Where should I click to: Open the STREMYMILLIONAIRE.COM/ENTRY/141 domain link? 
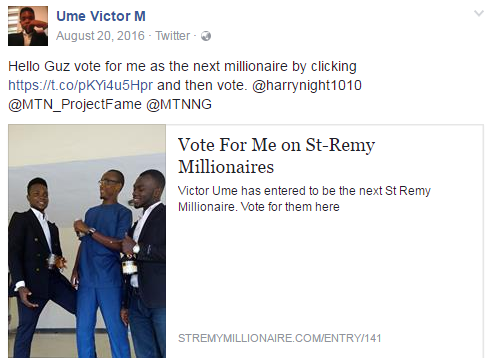tap(280, 338)
